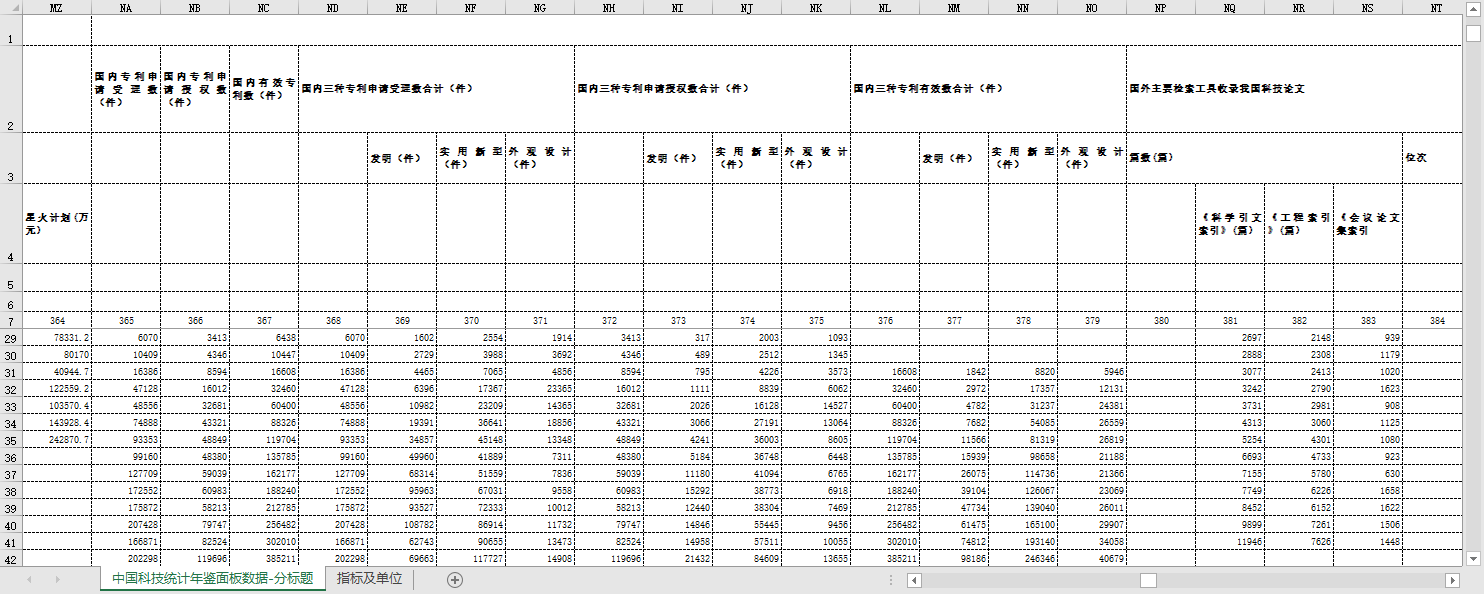Click the vertical scrollbar thumb

pos(1473,33)
